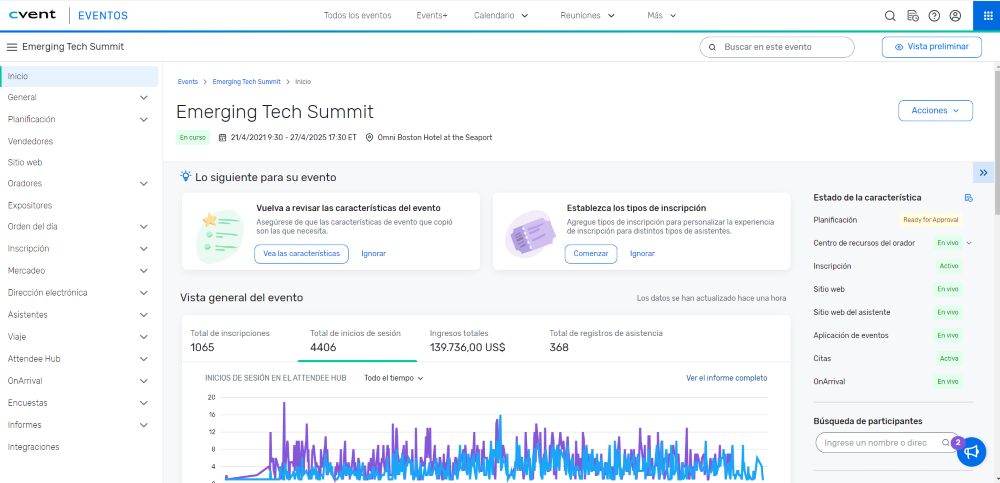Screen dimensions: 1000x483
Task: Expand the Centro de recursos del orador chevron
Action: pyautogui.click(x=969, y=243)
